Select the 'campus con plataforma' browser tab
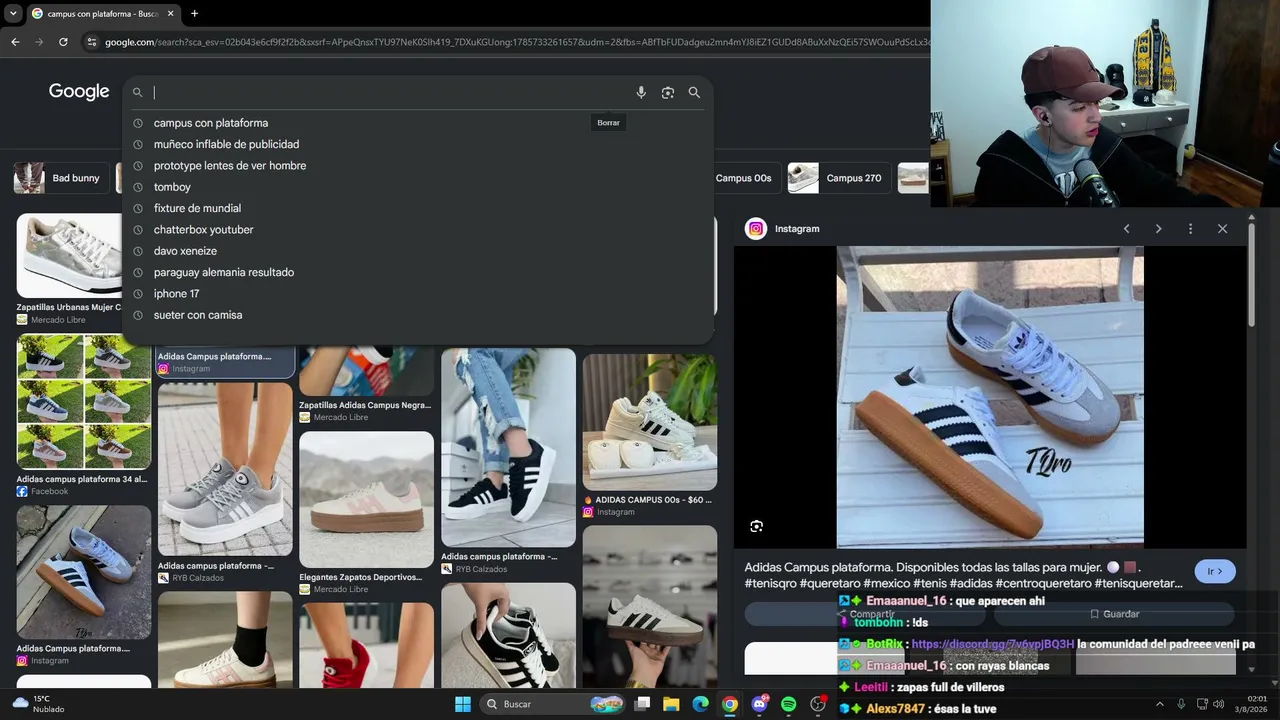 point(102,14)
